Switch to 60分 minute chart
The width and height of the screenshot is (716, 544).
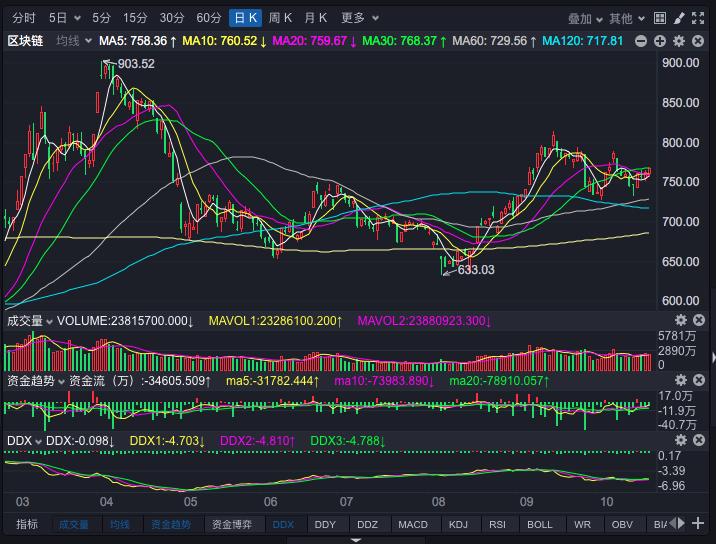coord(209,18)
